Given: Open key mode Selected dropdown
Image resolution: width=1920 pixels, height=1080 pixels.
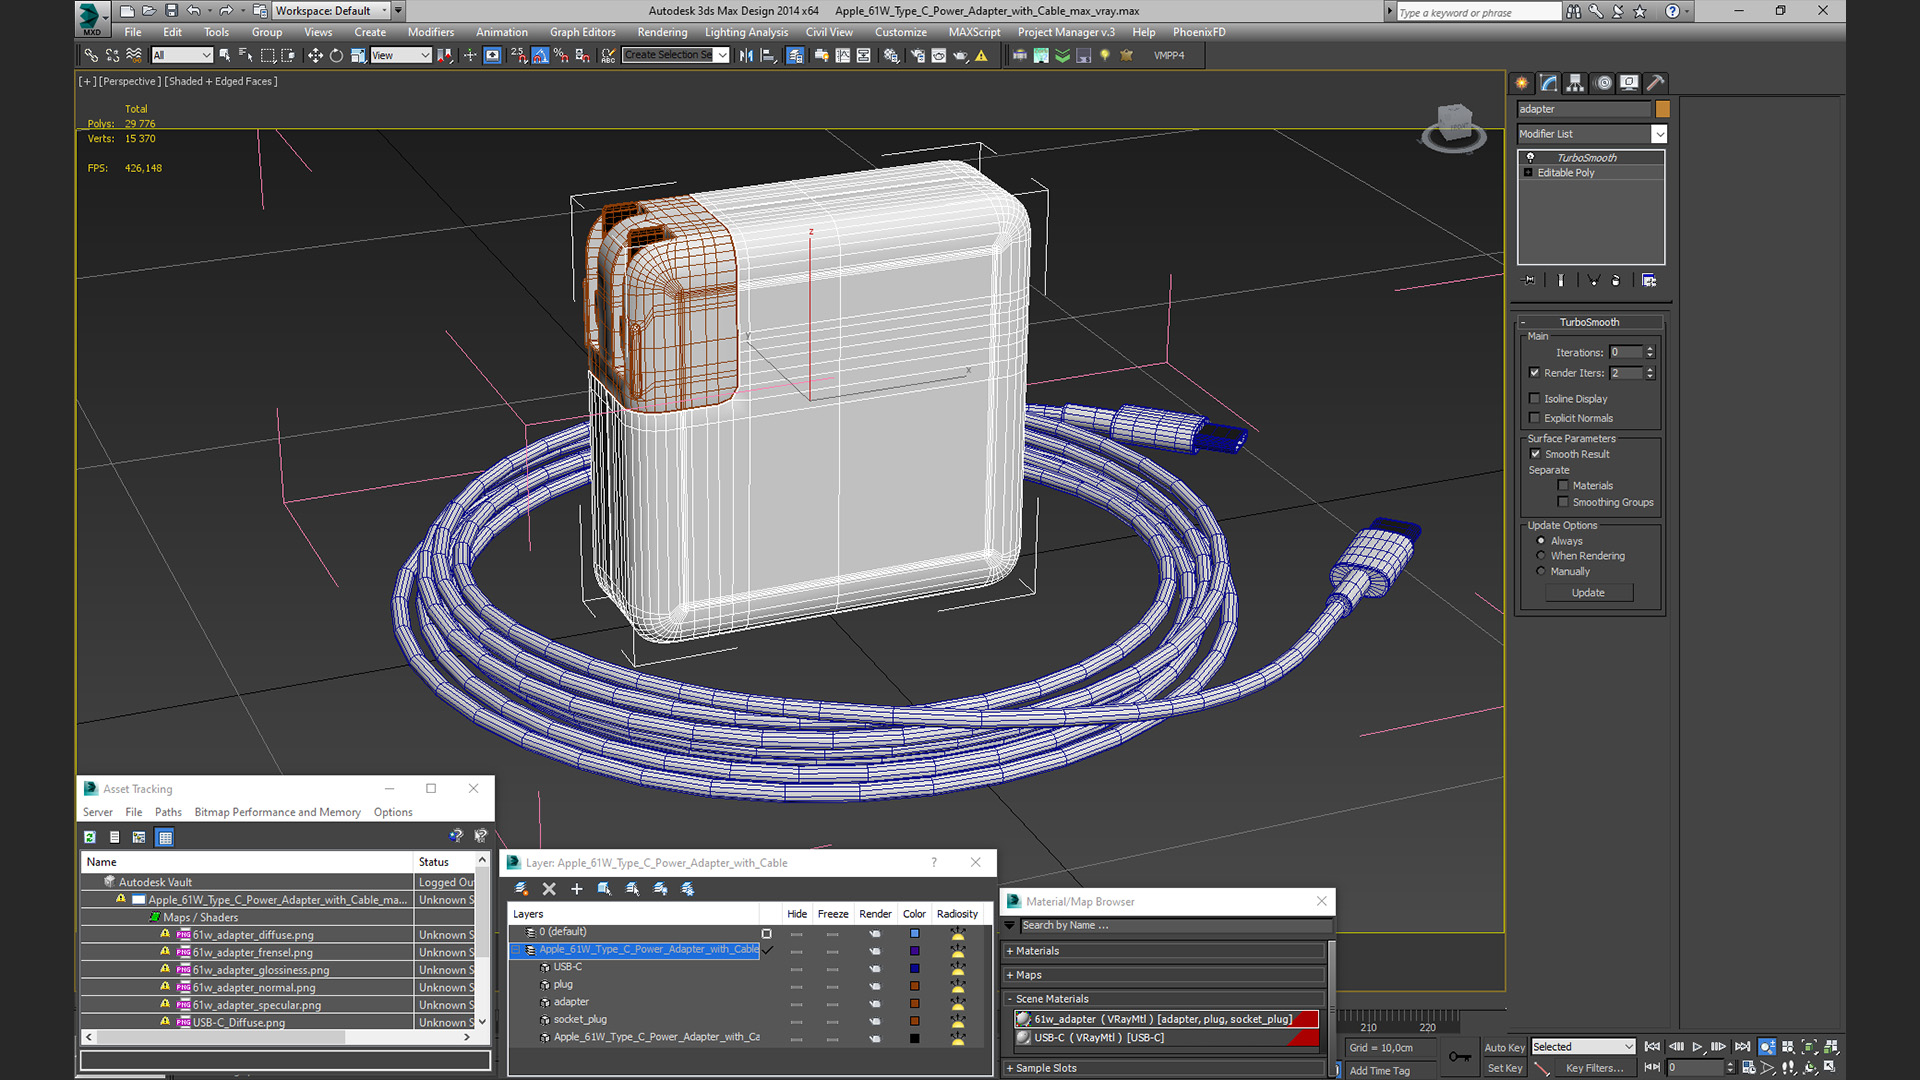Looking at the screenshot, I should 1583,1047.
